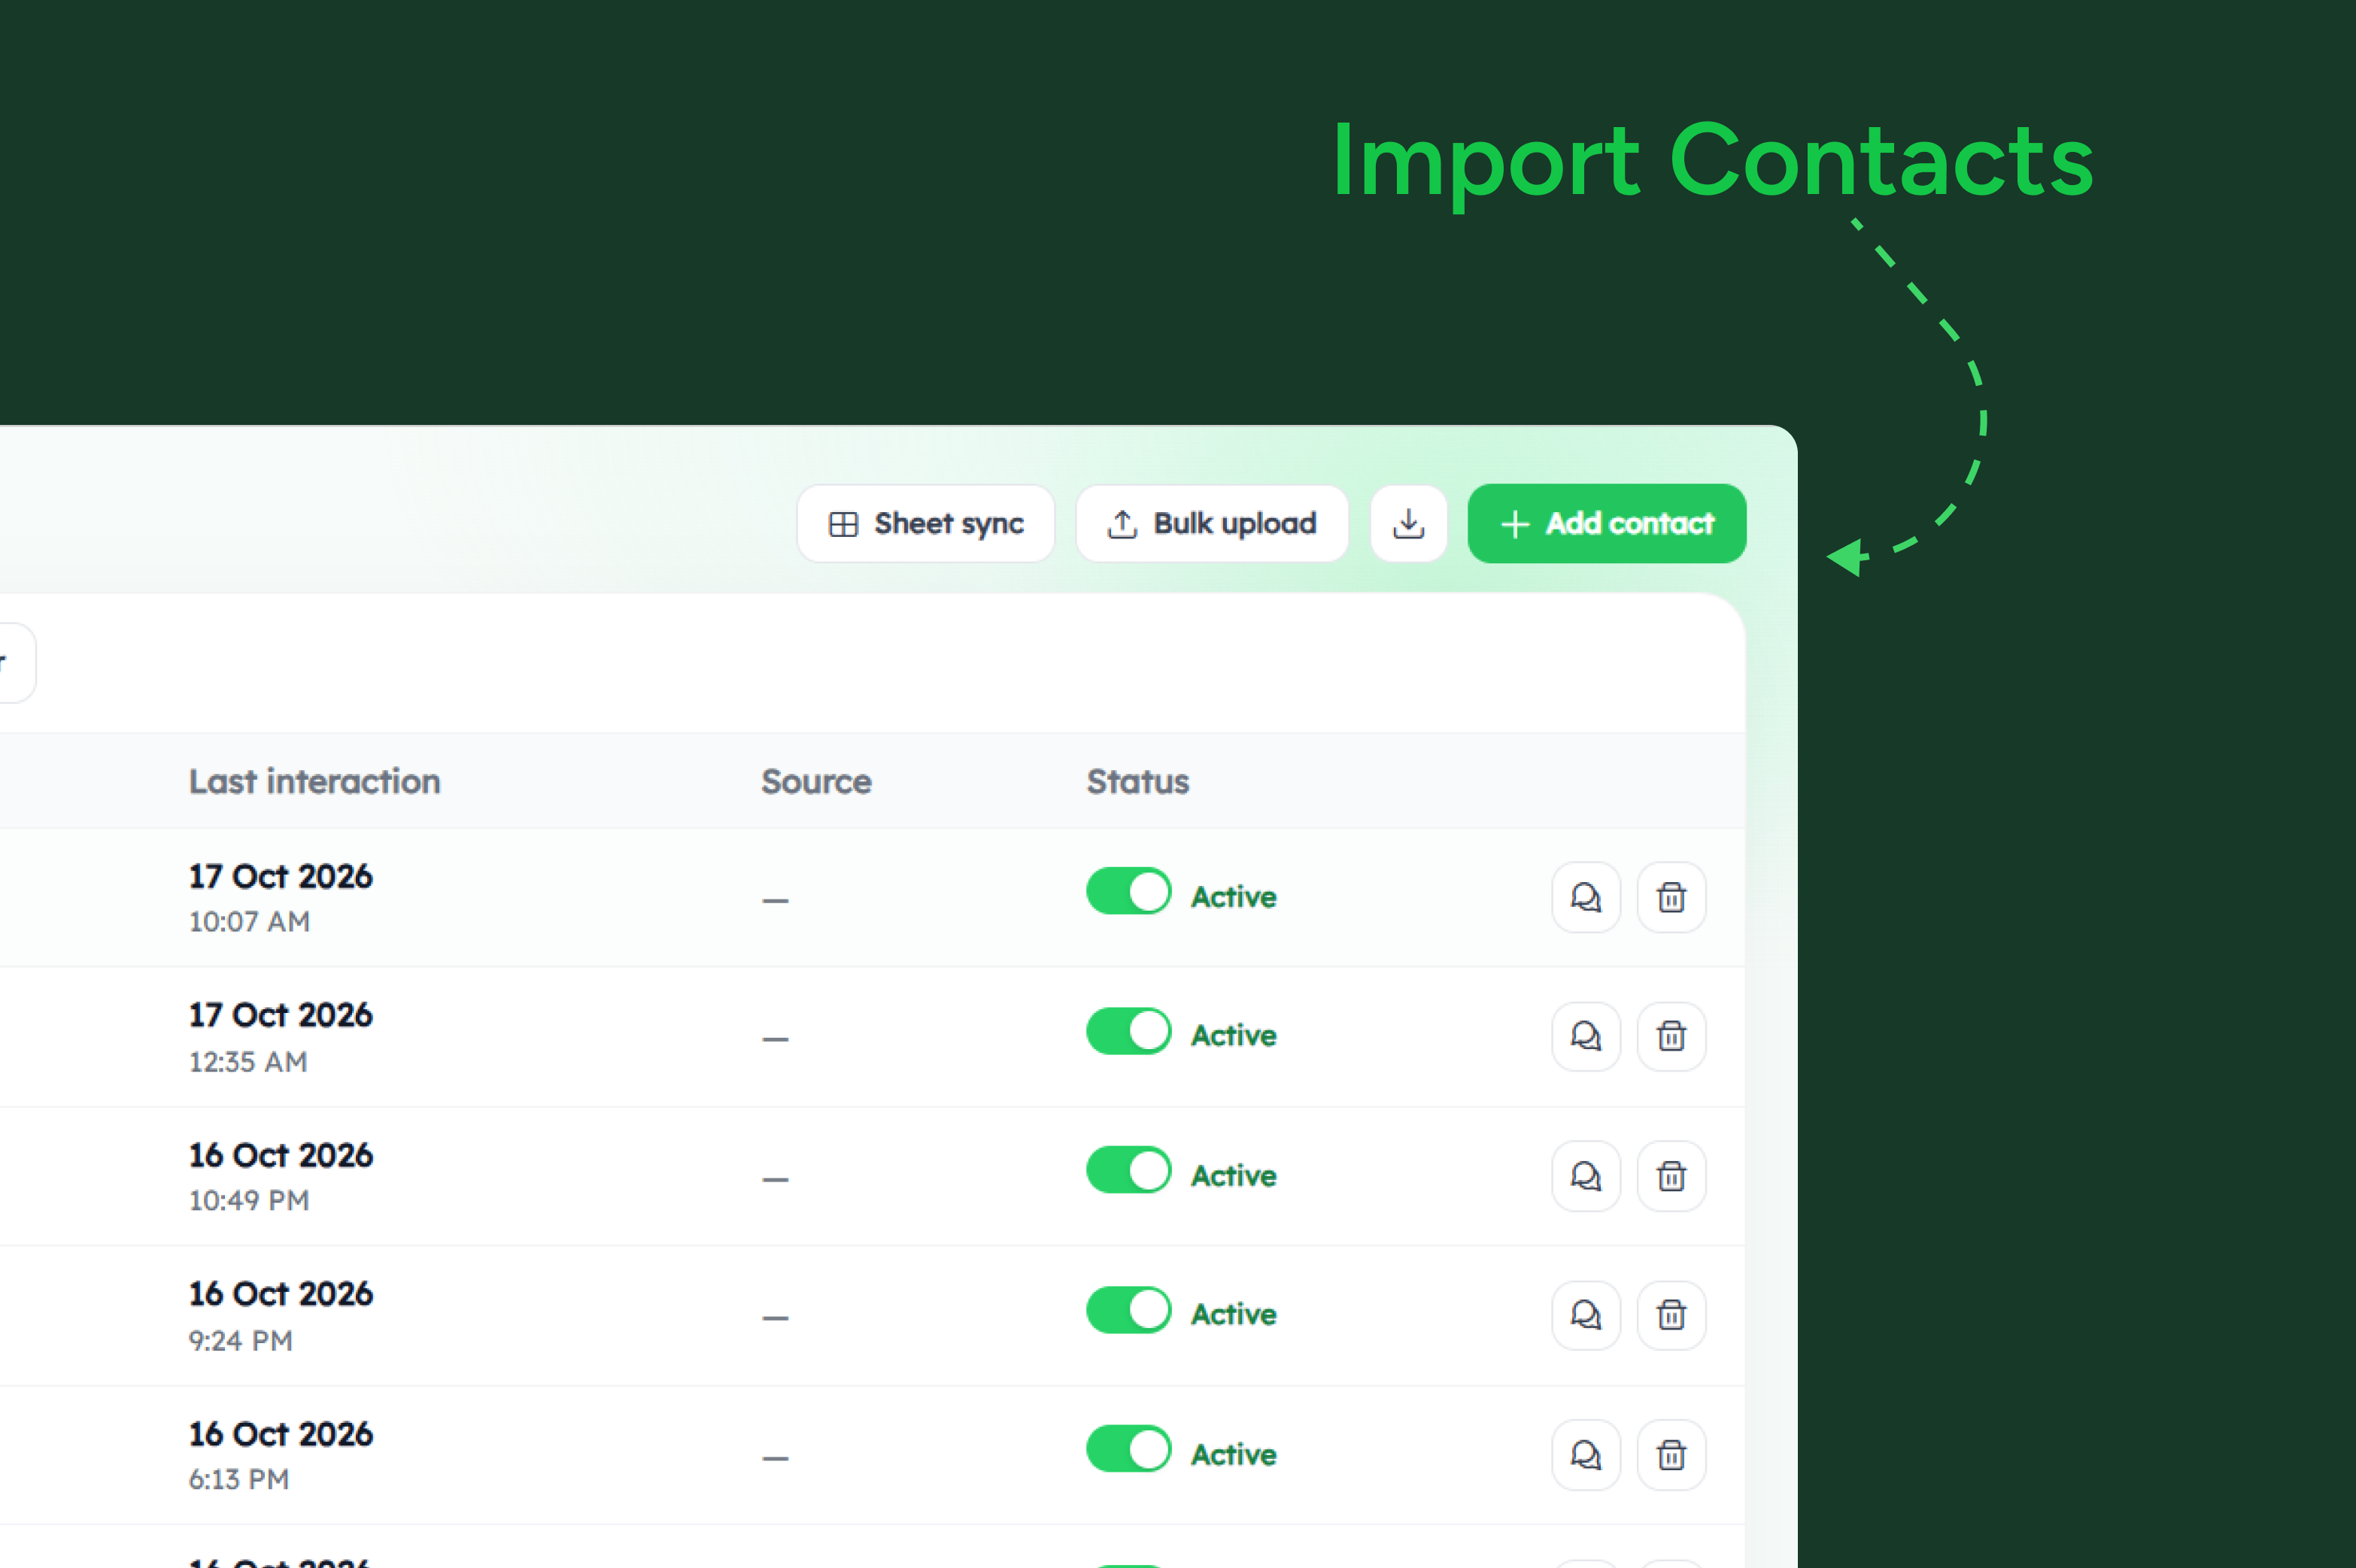
Task: Toggle Active status for 17 Oct 12:35 AM row
Action: click(1129, 1031)
